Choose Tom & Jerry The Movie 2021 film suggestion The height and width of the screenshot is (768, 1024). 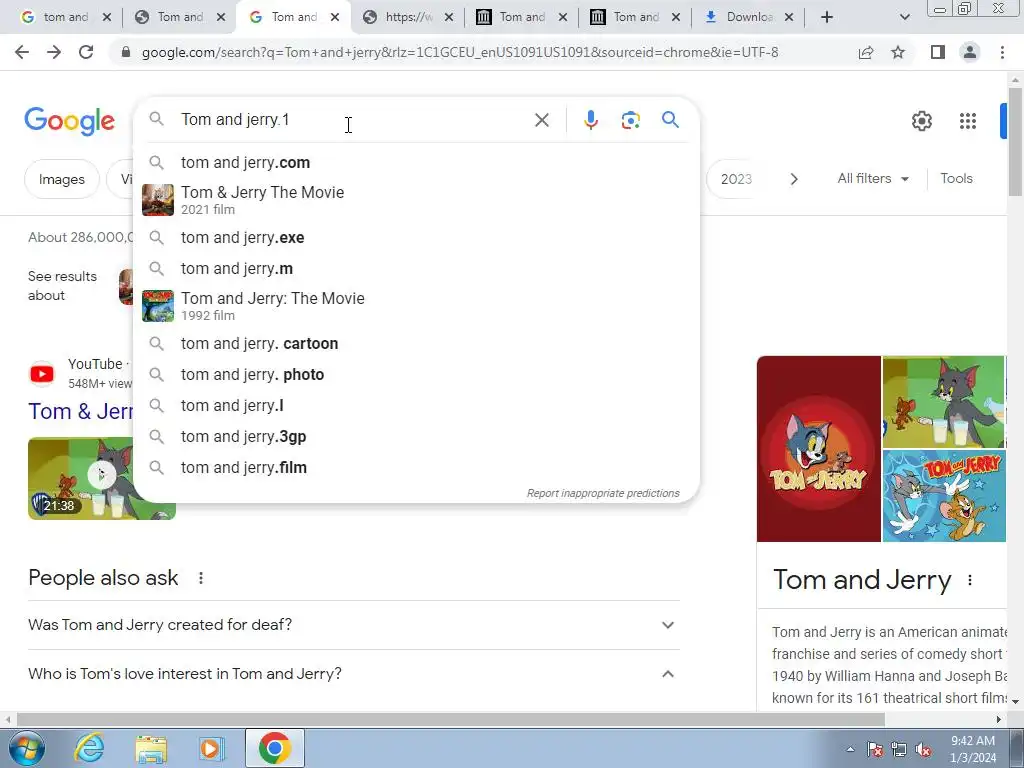pyautogui.click(x=416, y=200)
